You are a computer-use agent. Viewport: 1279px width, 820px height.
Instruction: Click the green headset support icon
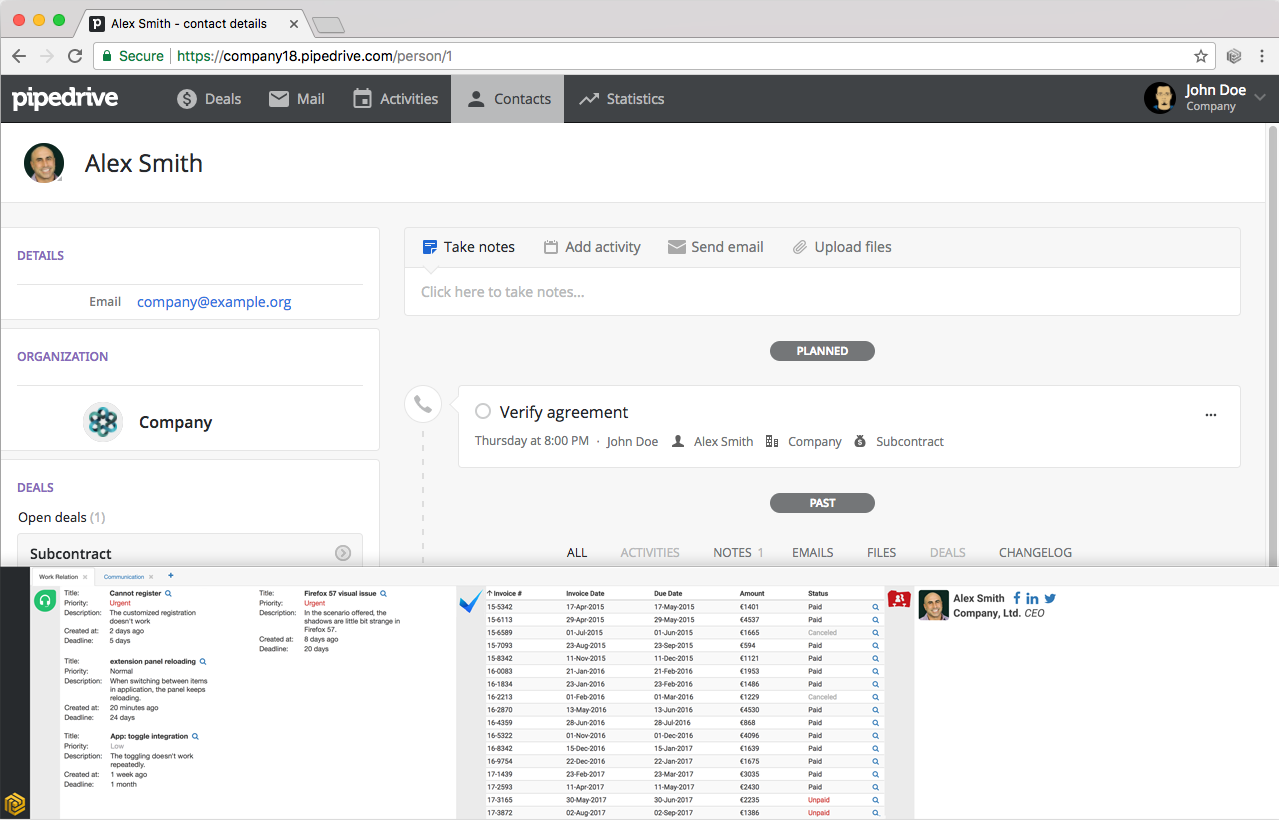(x=44, y=601)
